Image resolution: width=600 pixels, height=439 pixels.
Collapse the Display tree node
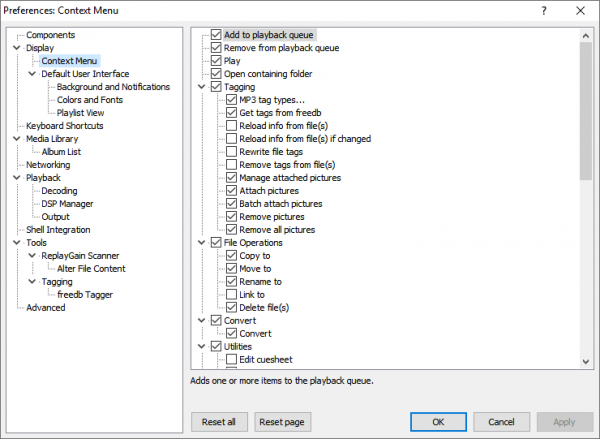coord(17,48)
